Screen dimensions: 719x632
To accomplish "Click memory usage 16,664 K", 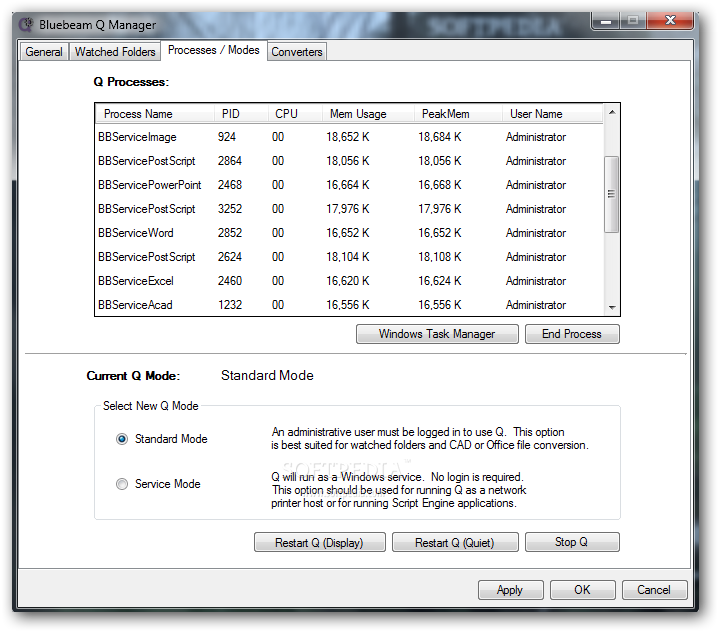I will (348, 185).
